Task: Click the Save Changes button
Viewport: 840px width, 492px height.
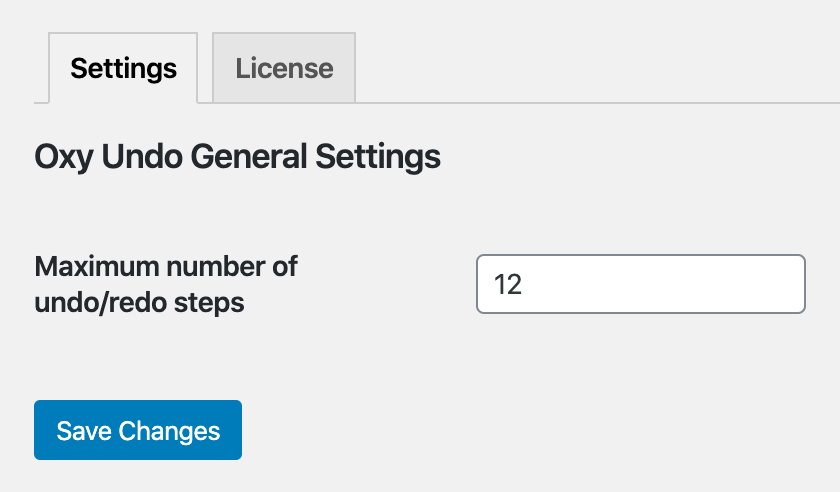Action: [x=138, y=430]
